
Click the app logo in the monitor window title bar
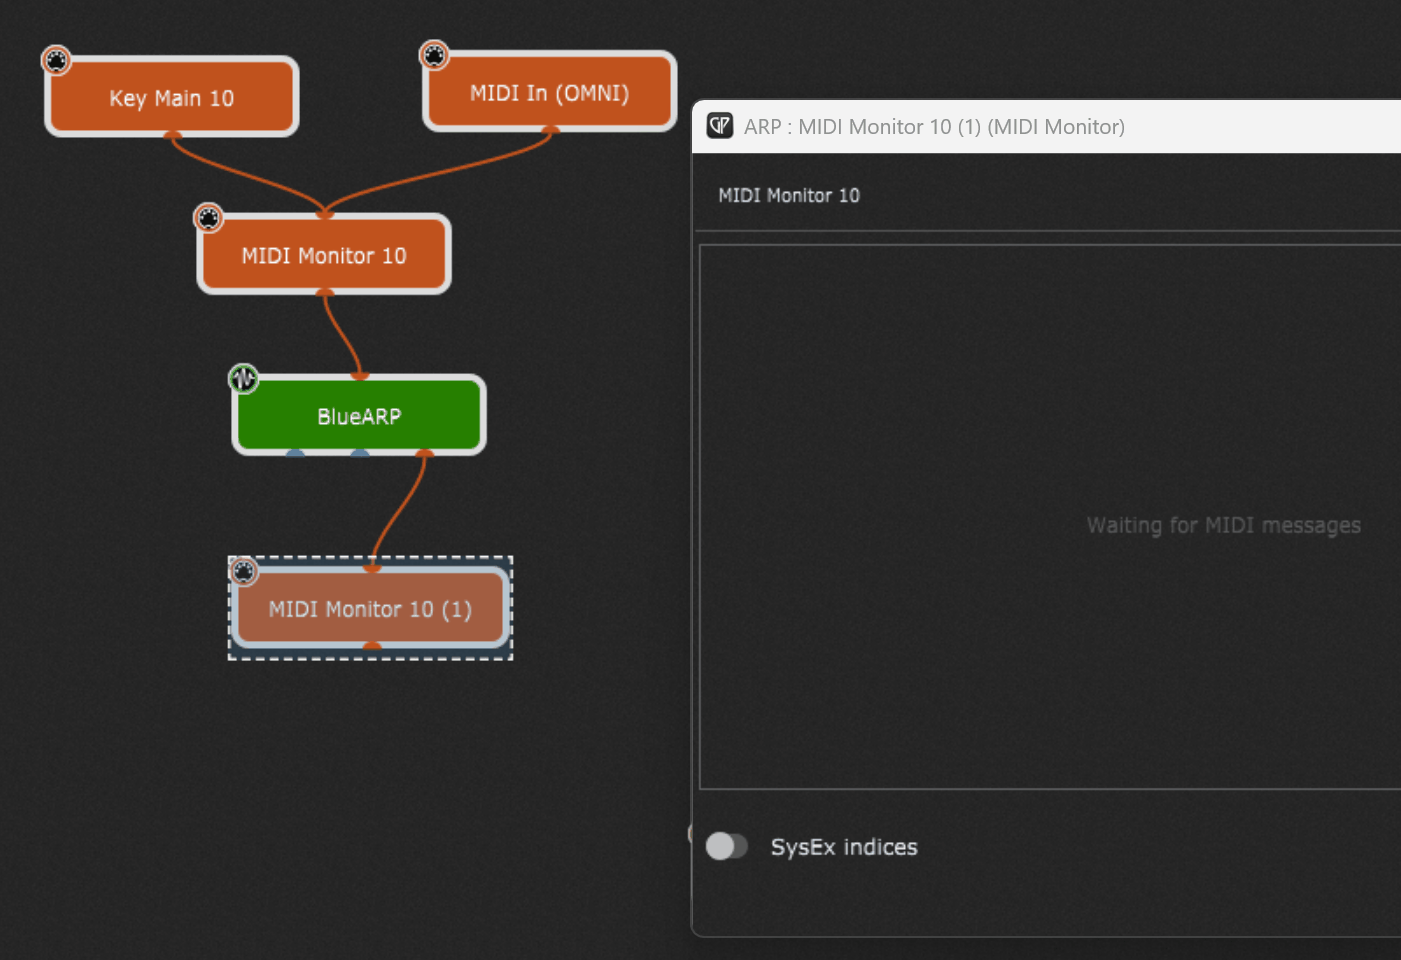pyautogui.click(x=720, y=126)
